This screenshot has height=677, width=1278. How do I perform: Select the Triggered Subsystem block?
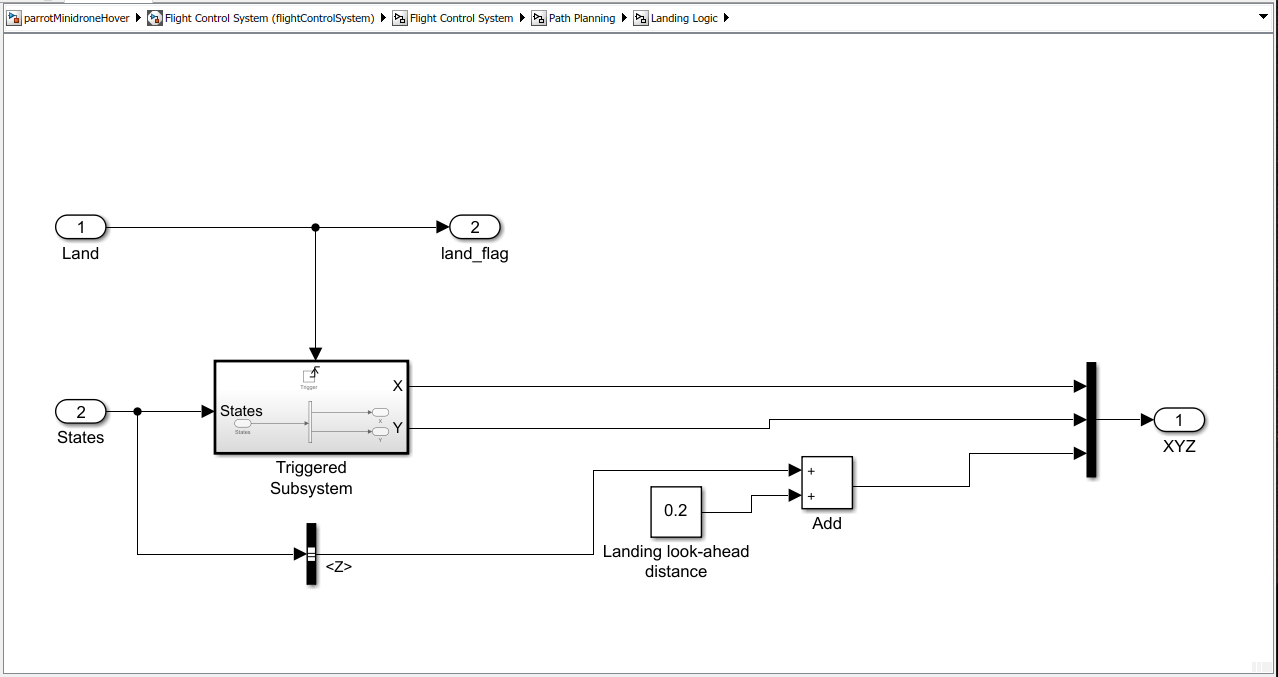[x=311, y=408]
